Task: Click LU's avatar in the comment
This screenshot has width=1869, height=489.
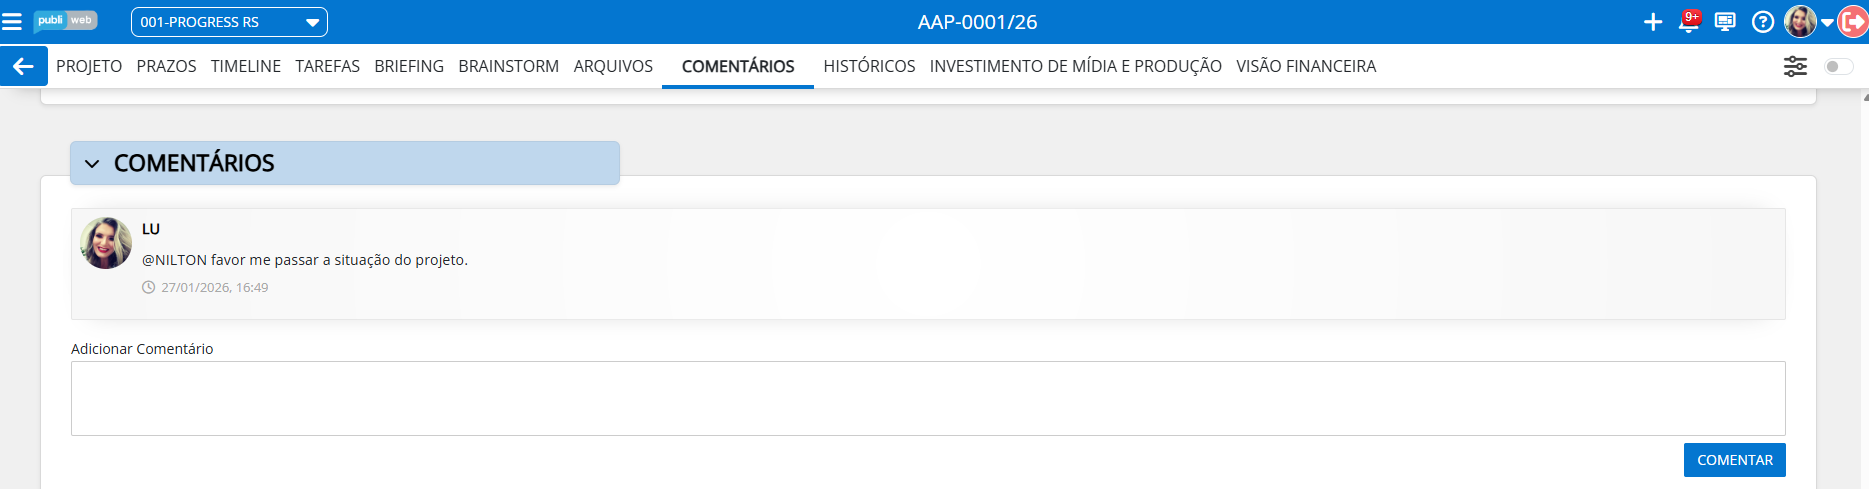Action: [106, 243]
